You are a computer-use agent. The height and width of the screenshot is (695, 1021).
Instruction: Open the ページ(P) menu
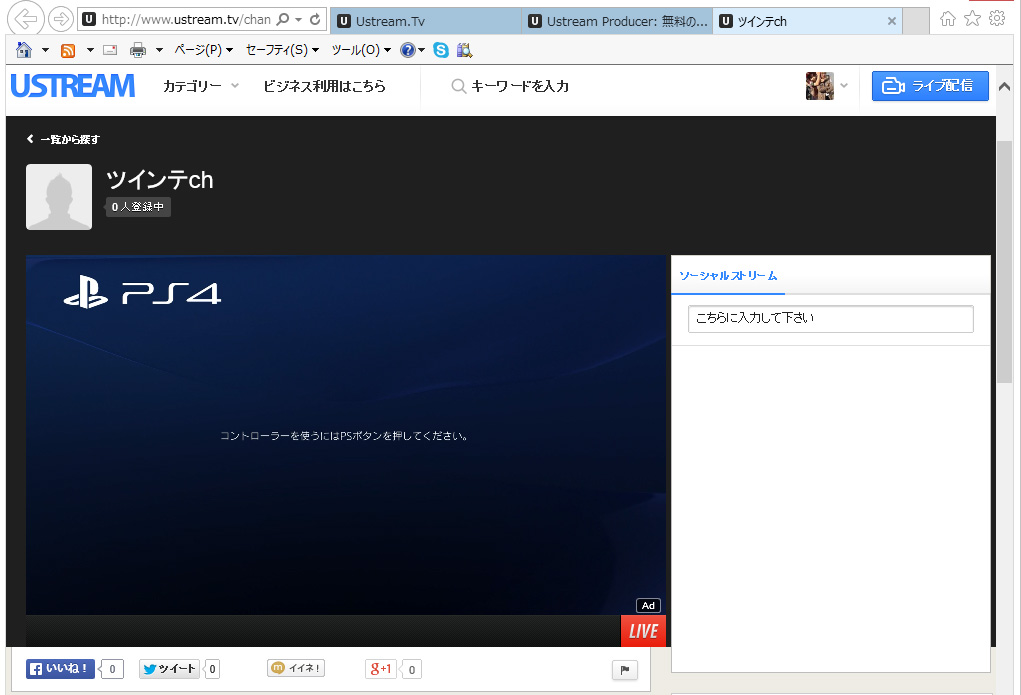coord(203,50)
